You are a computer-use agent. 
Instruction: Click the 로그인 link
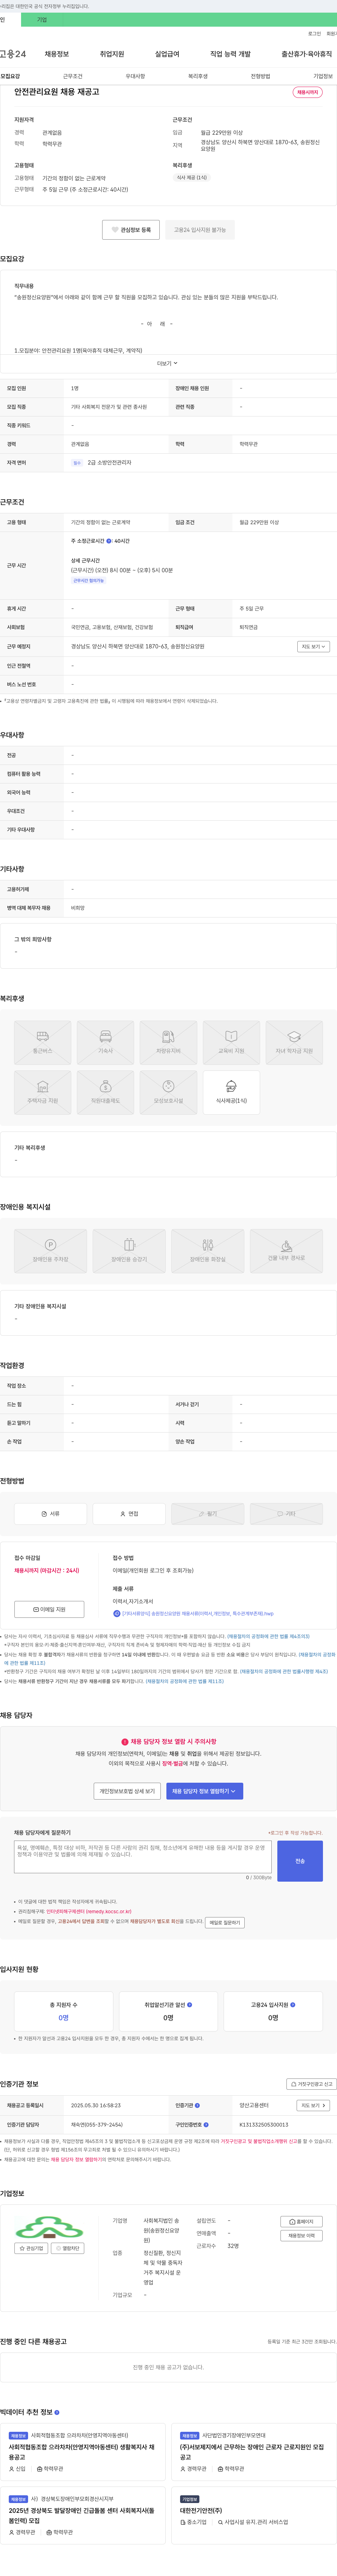pyautogui.click(x=314, y=34)
